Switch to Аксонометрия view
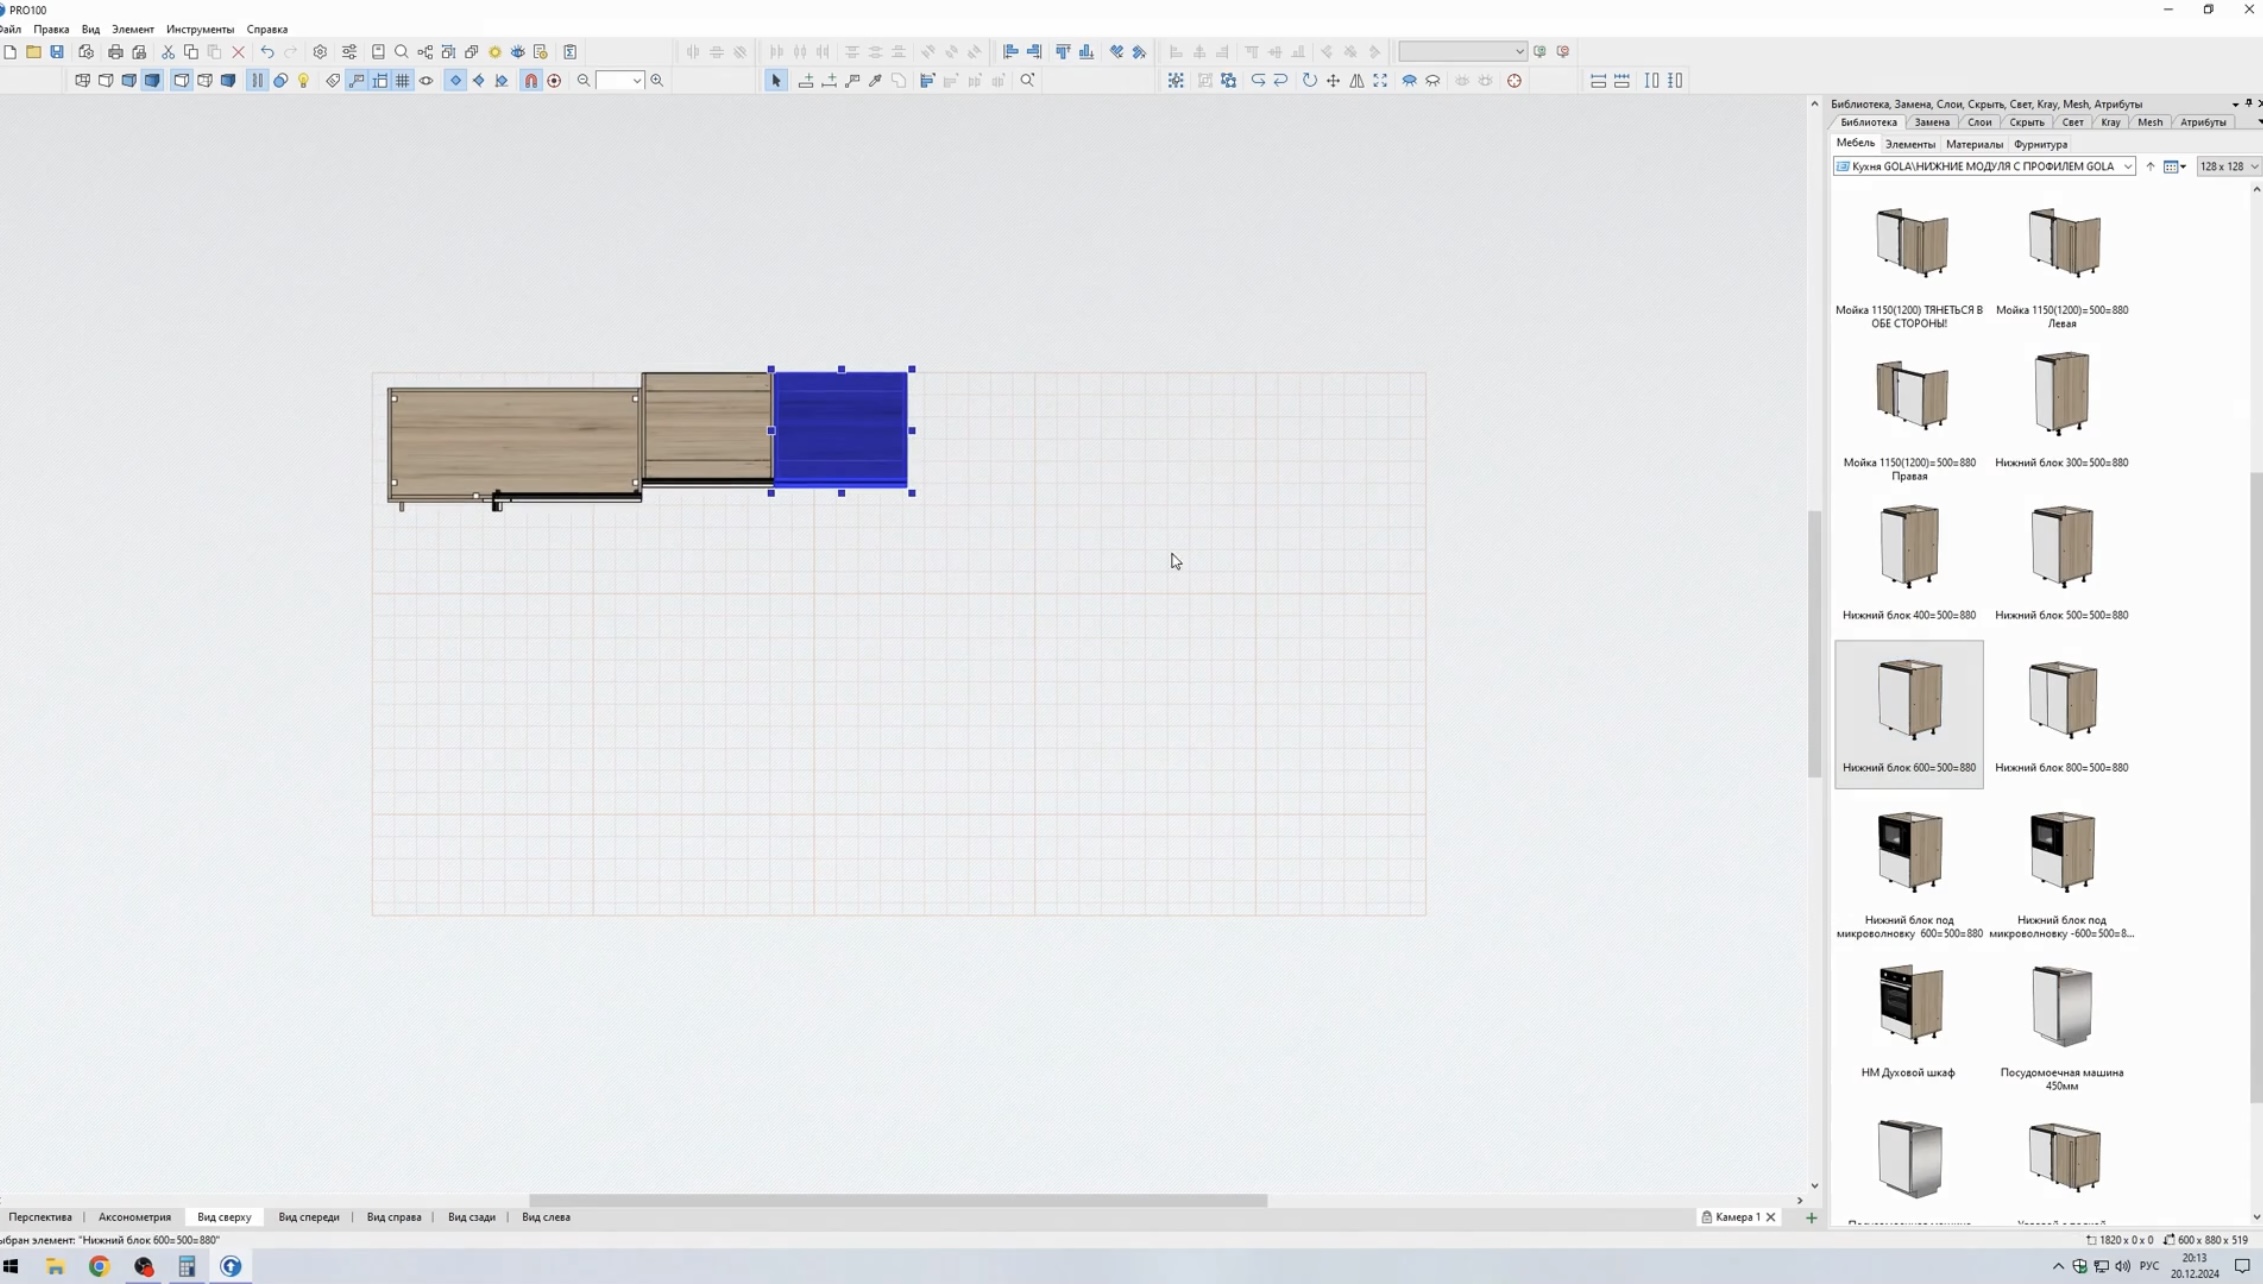This screenshot has height=1284, width=2263. pyautogui.click(x=135, y=1217)
